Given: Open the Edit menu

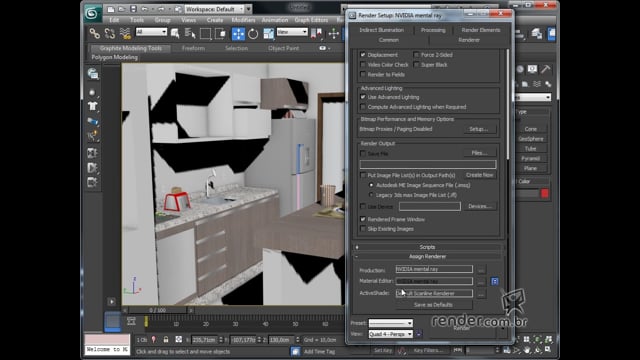Looking at the screenshot, I should coord(114,20).
